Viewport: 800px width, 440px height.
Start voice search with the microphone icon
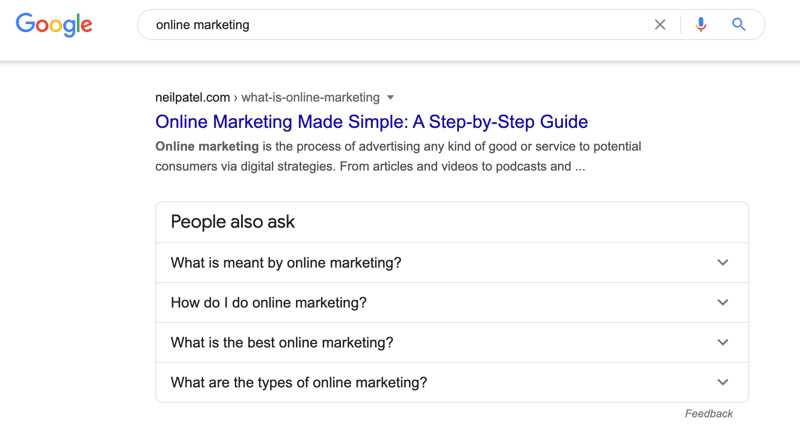[x=701, y=25]
